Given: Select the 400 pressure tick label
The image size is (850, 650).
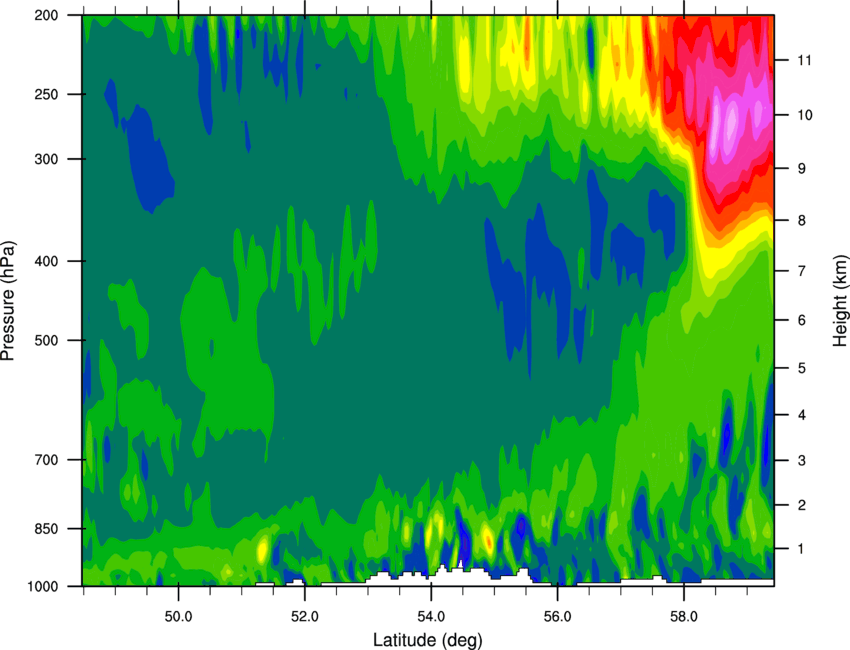Looking at the screenshot, I should 46,261.
